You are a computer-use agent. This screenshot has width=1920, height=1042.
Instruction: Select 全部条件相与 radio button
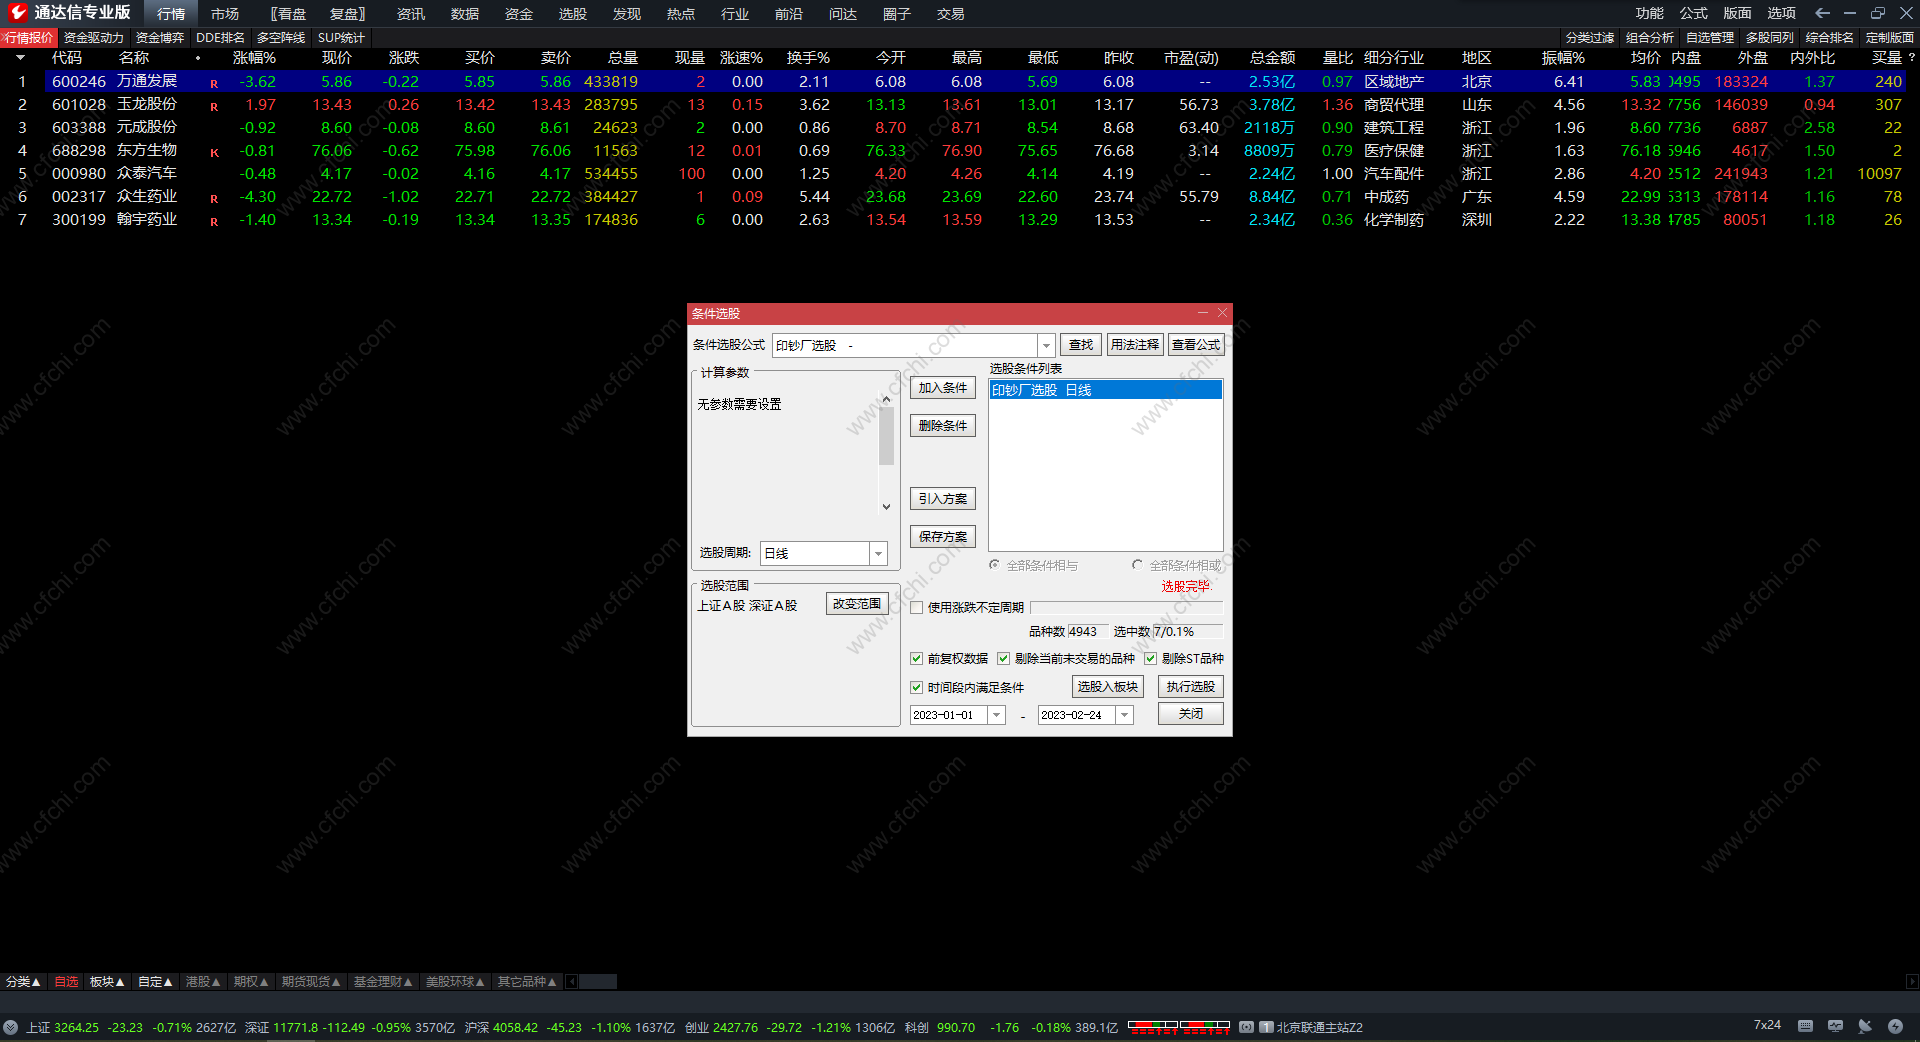point(995,565)
